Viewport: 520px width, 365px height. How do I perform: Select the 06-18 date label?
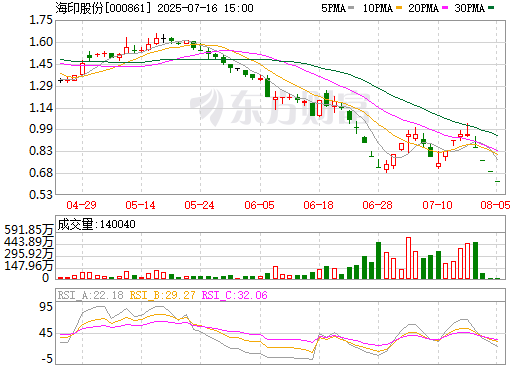click(318, 205)
